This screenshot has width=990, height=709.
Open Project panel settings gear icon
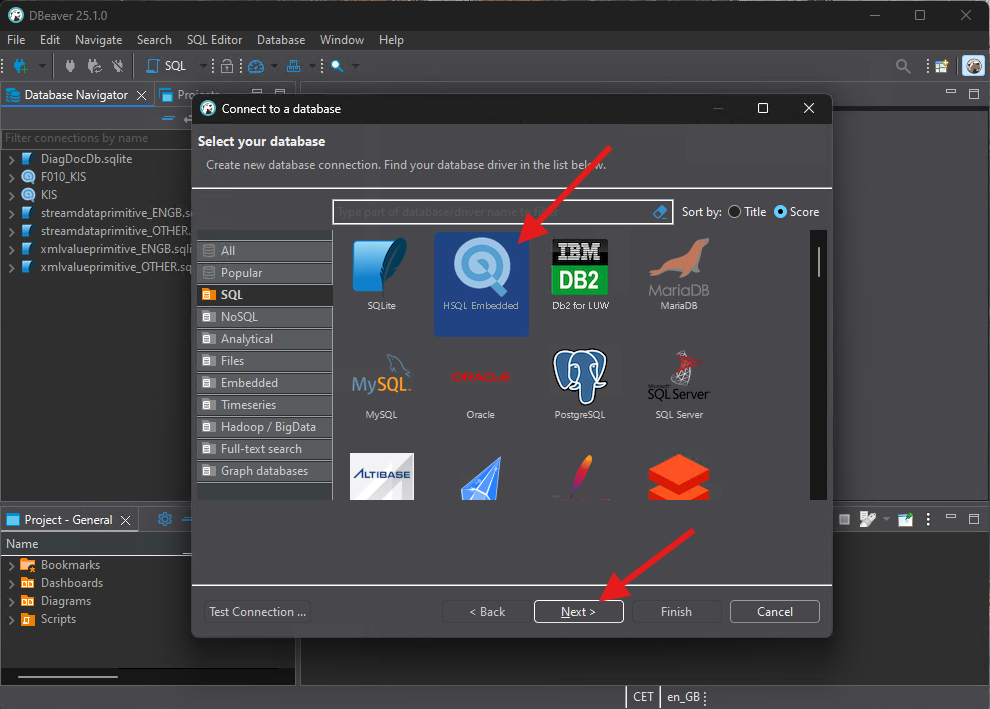tap(165, 519)
